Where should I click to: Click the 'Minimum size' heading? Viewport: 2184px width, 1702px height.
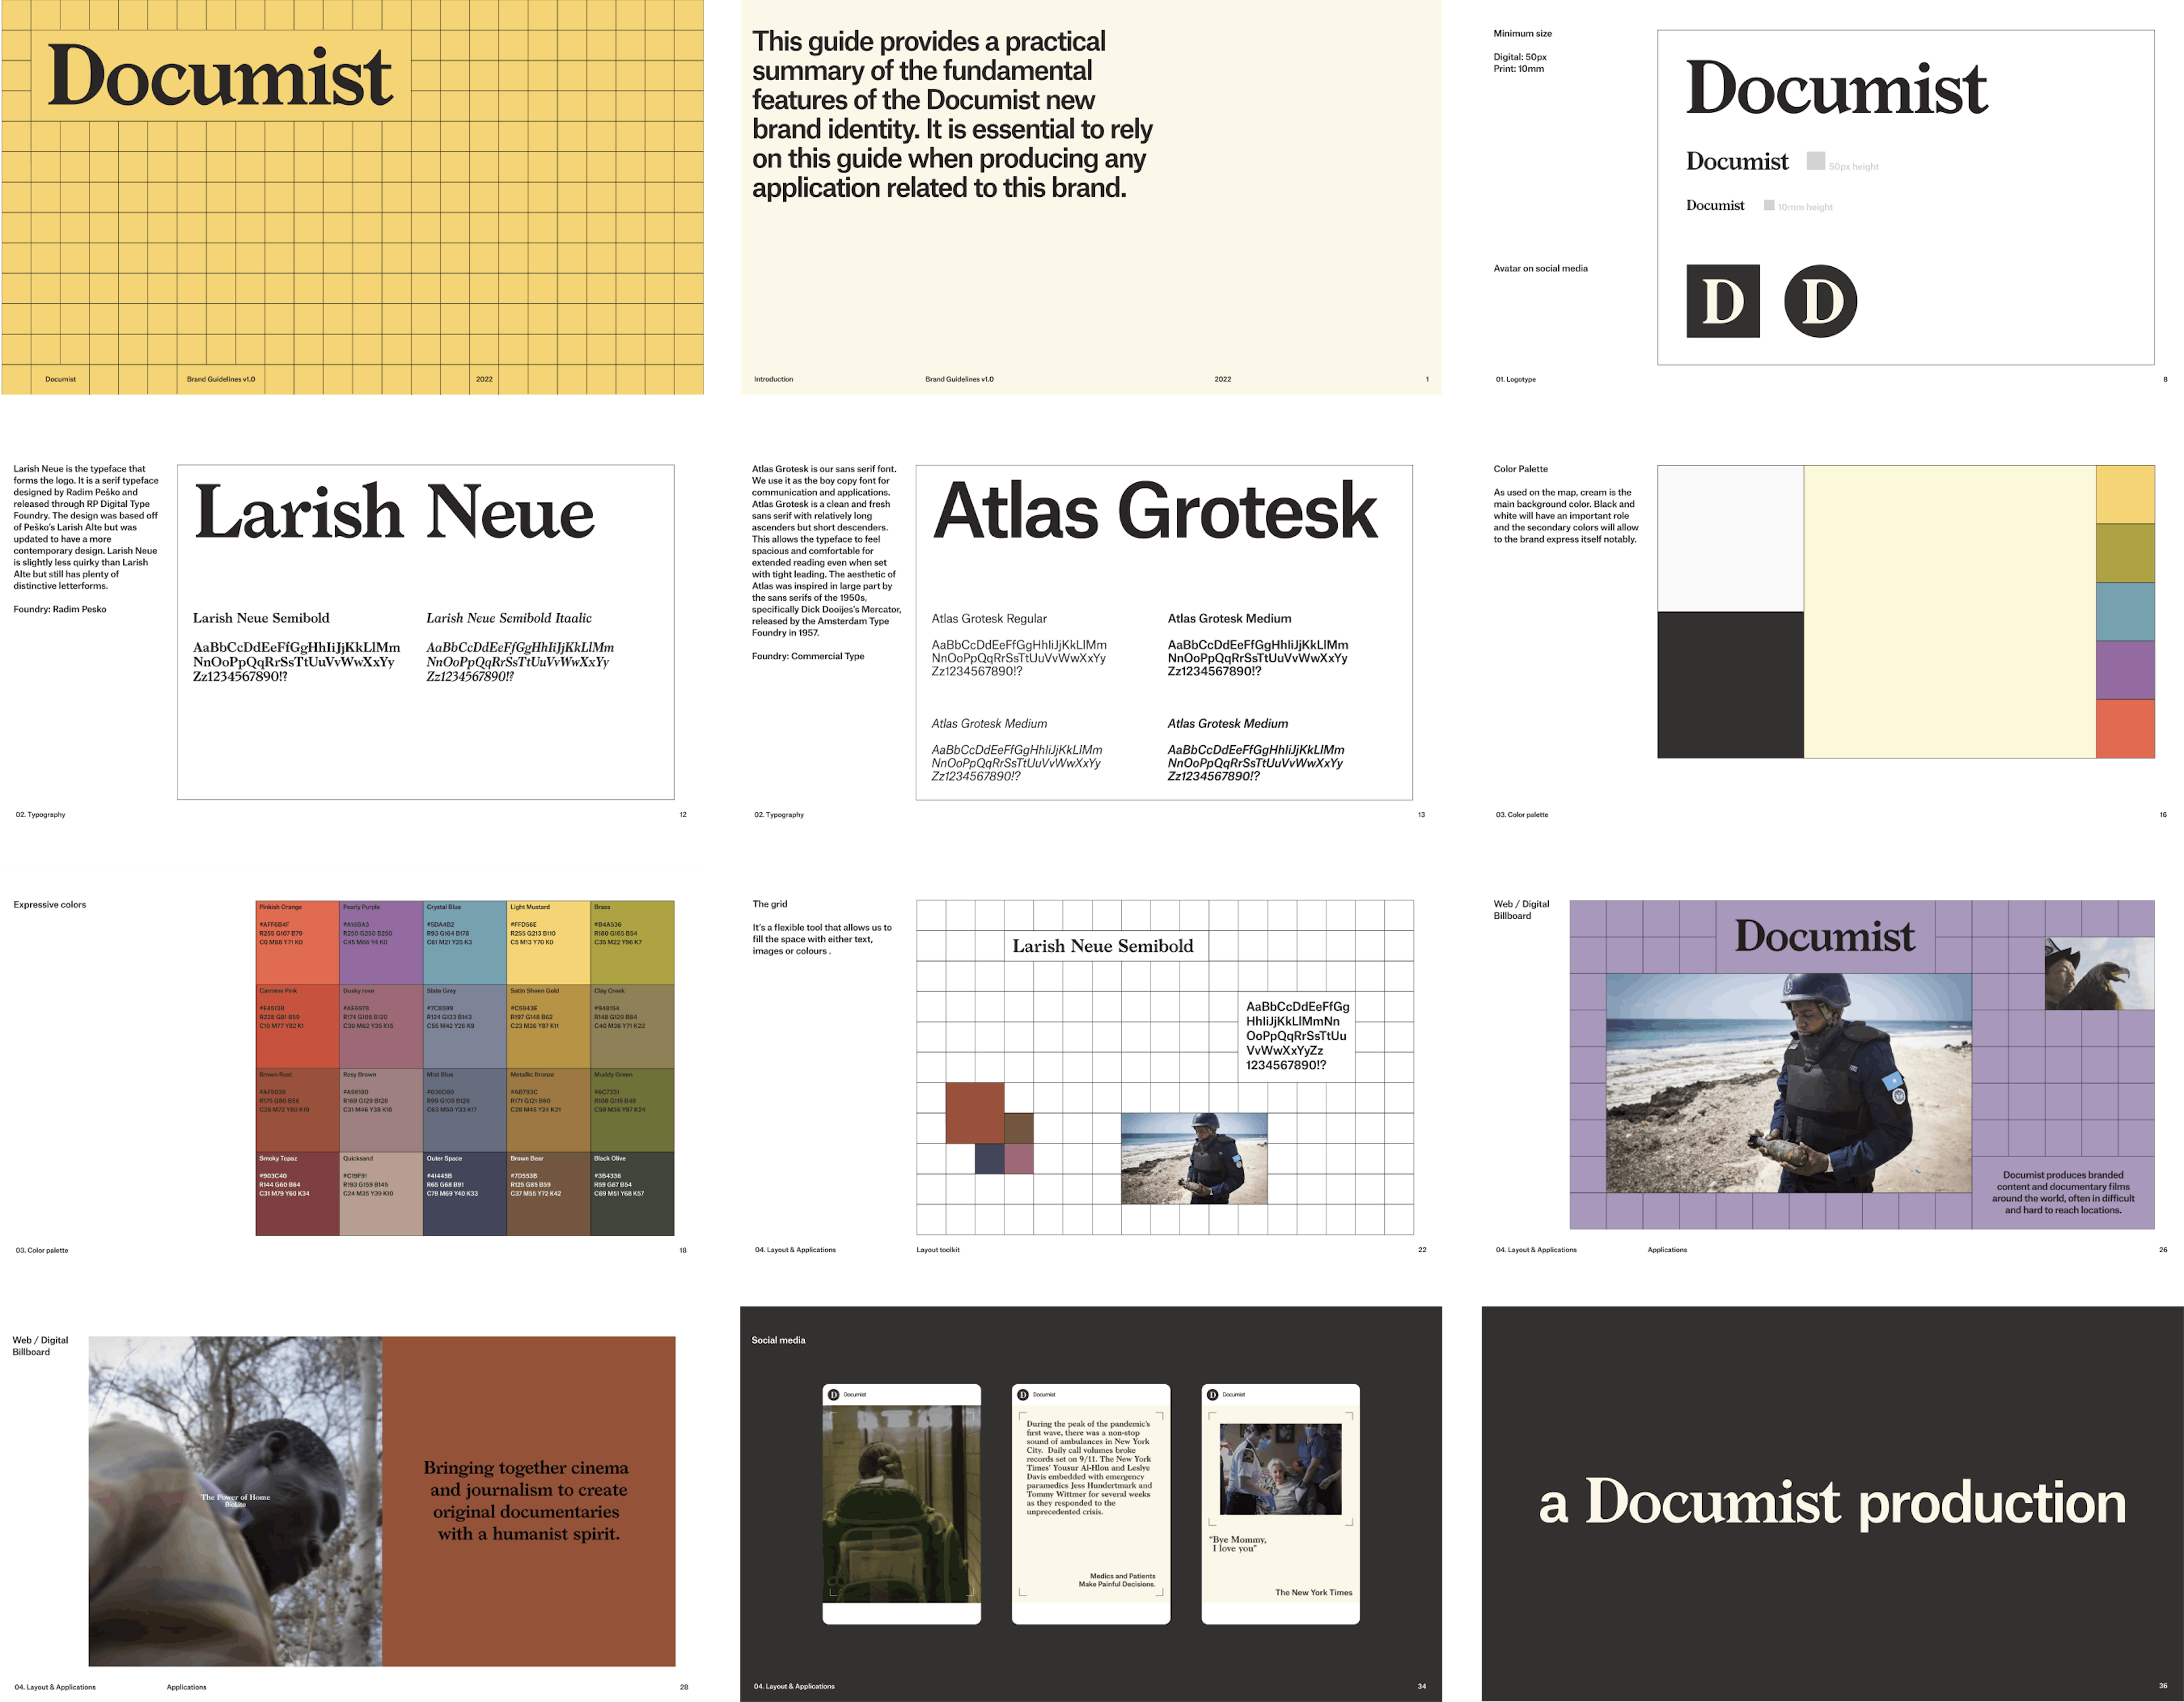pyautogui.click(x=1522, y=33)
